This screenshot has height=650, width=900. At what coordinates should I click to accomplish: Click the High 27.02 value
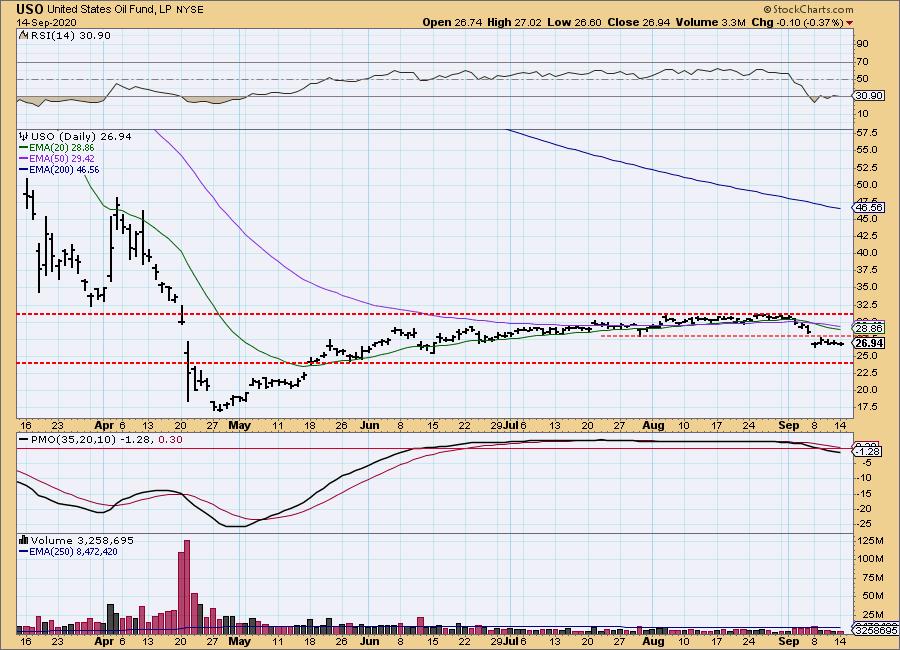click(514, 22)
